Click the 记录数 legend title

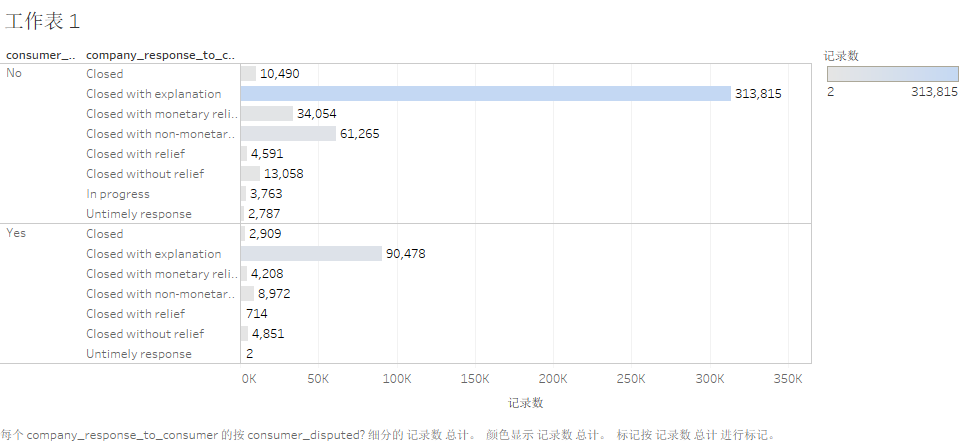click(842, 55)
